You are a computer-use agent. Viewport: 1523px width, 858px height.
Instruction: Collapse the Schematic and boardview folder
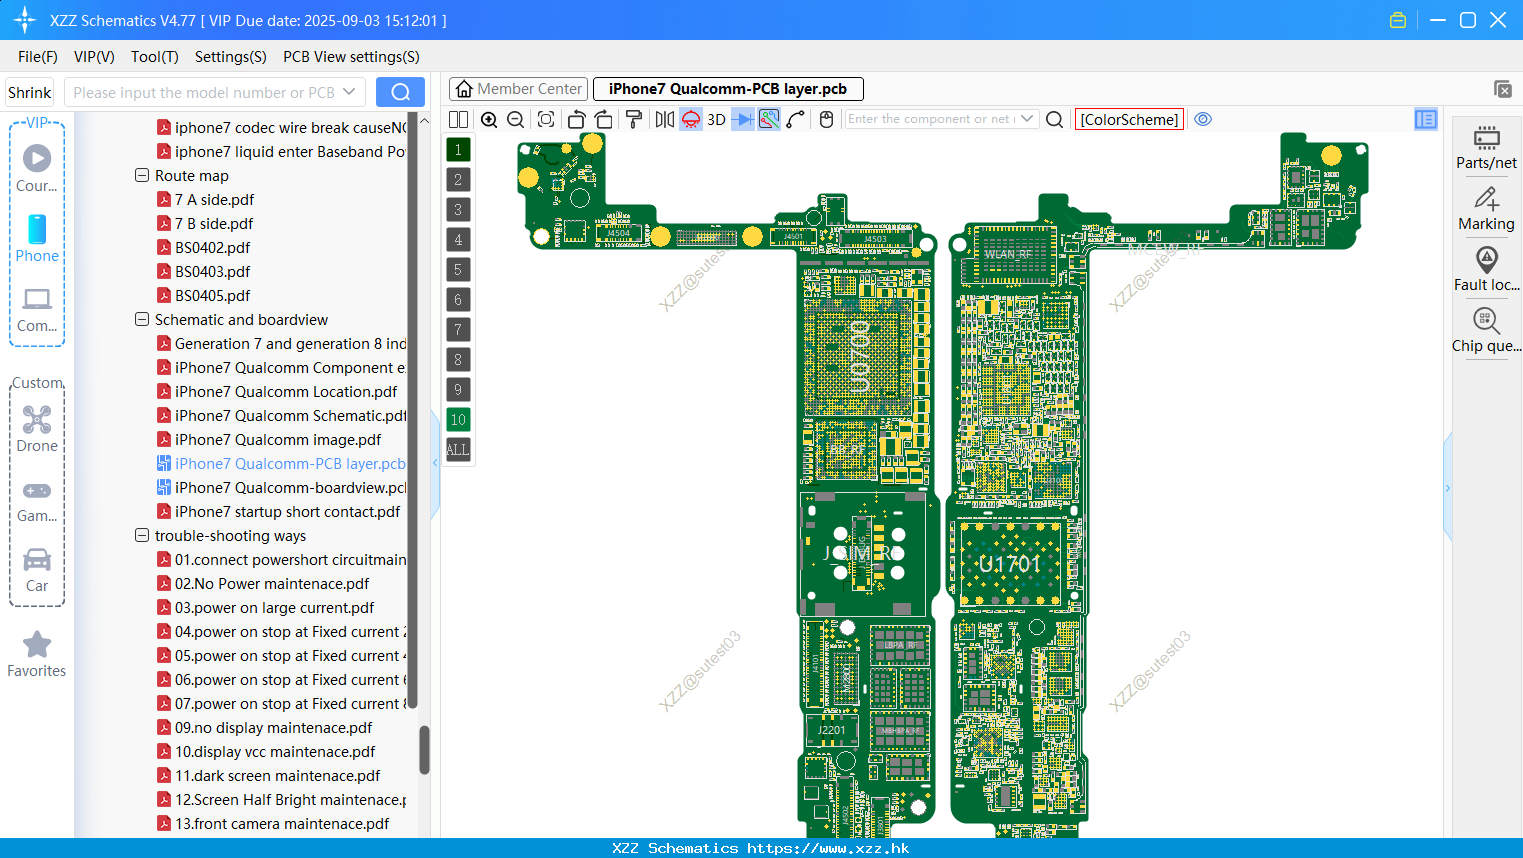coord(141,319)
